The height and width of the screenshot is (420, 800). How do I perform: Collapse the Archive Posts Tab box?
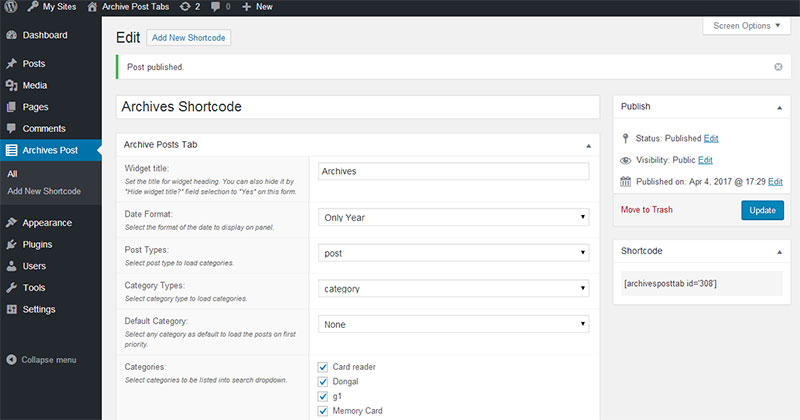tap(588, 145)
